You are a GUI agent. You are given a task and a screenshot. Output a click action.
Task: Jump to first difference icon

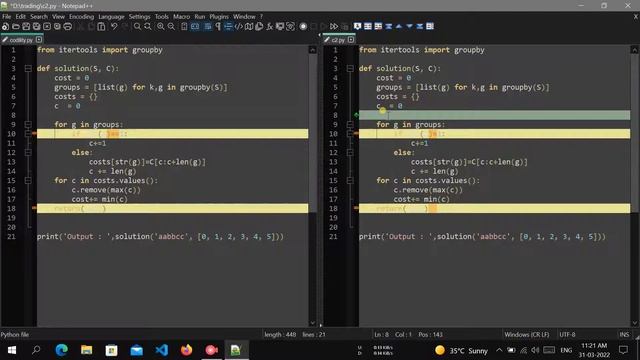(x=389, y=27)
